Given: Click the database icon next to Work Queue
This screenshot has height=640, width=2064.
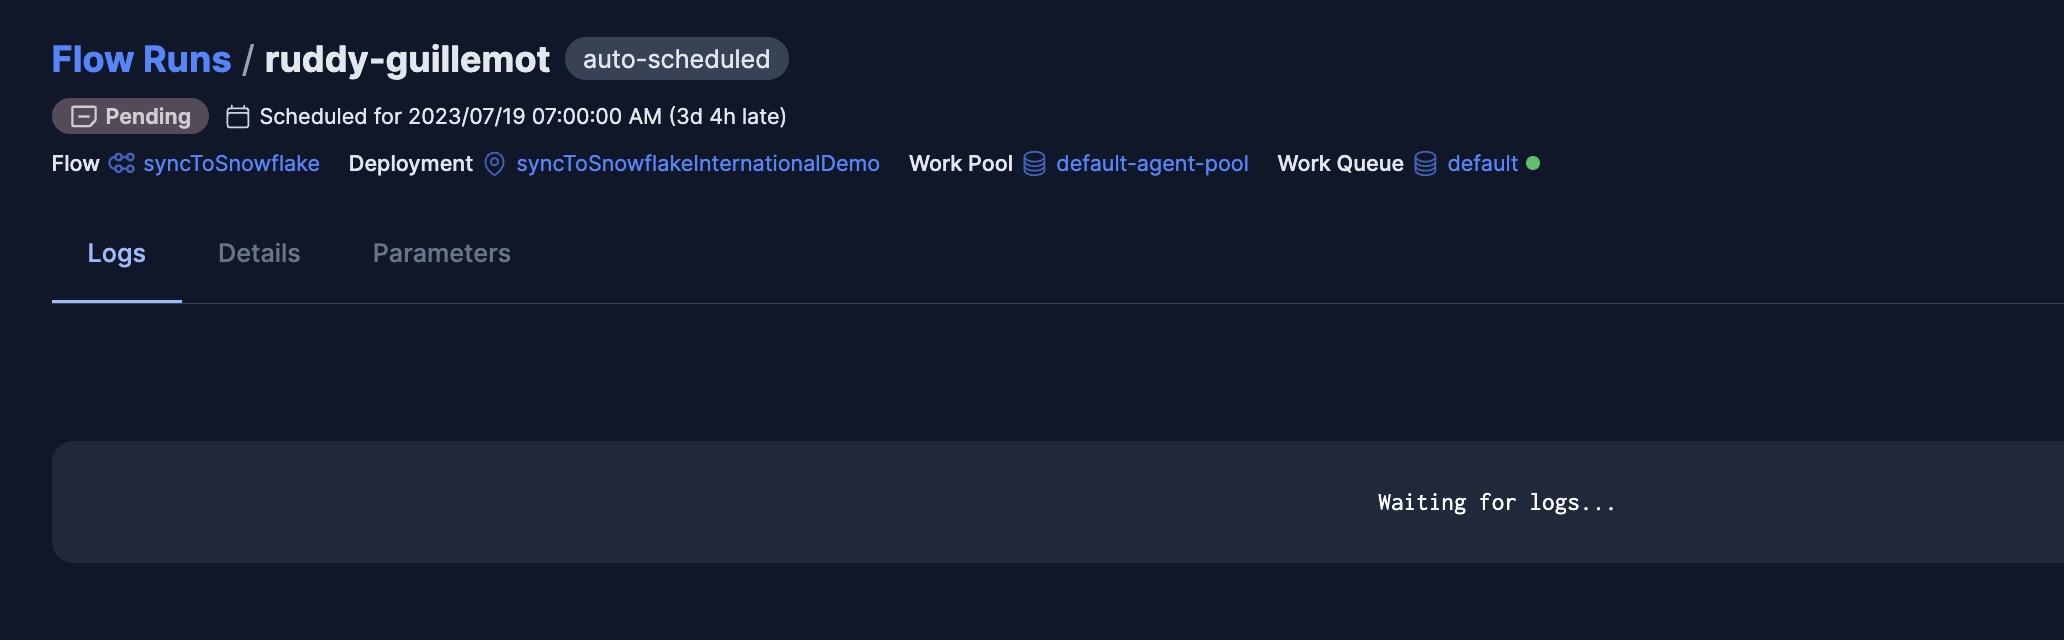Looking at the screenshot, I should (1423, 163).
